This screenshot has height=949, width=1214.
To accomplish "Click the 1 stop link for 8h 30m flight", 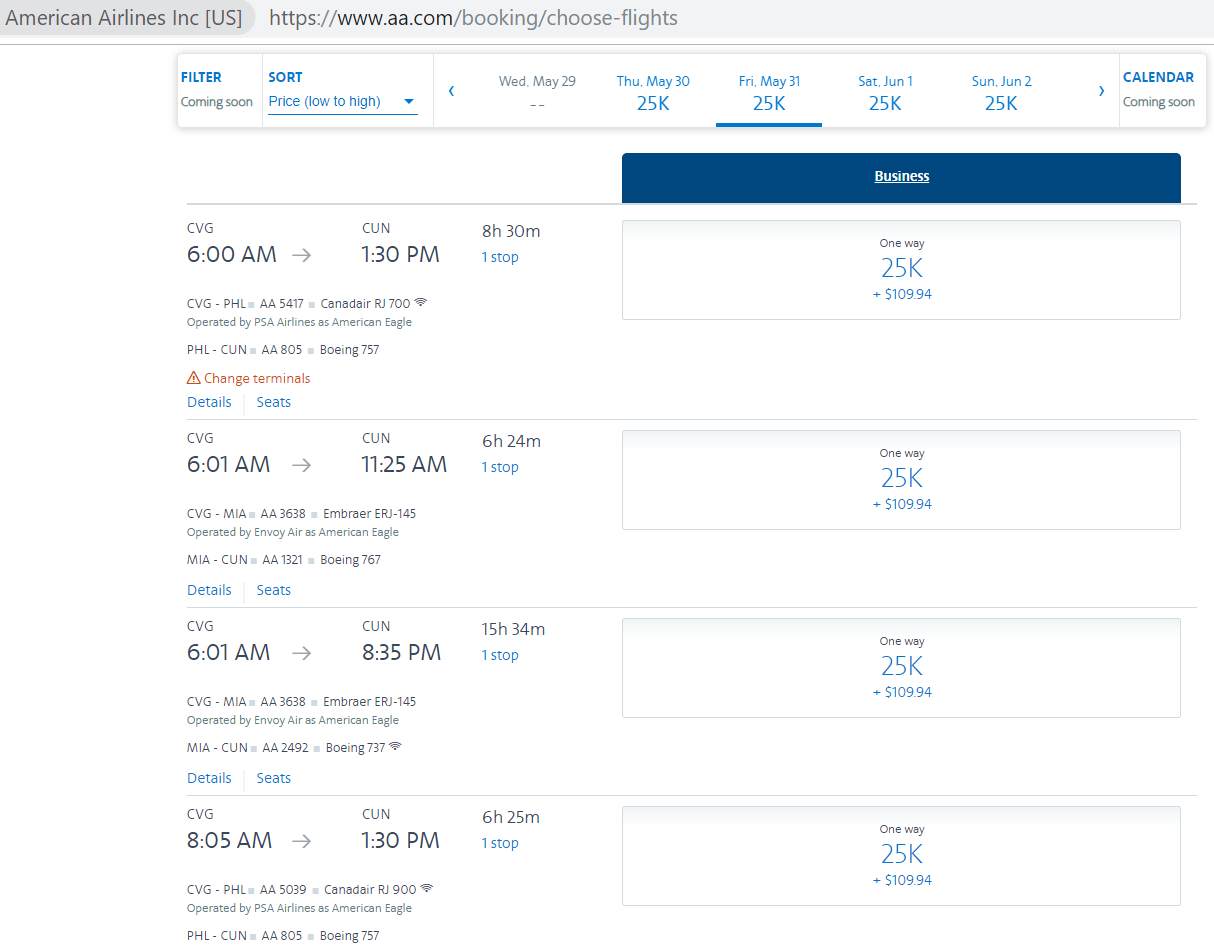I will [x=500, y=257].
